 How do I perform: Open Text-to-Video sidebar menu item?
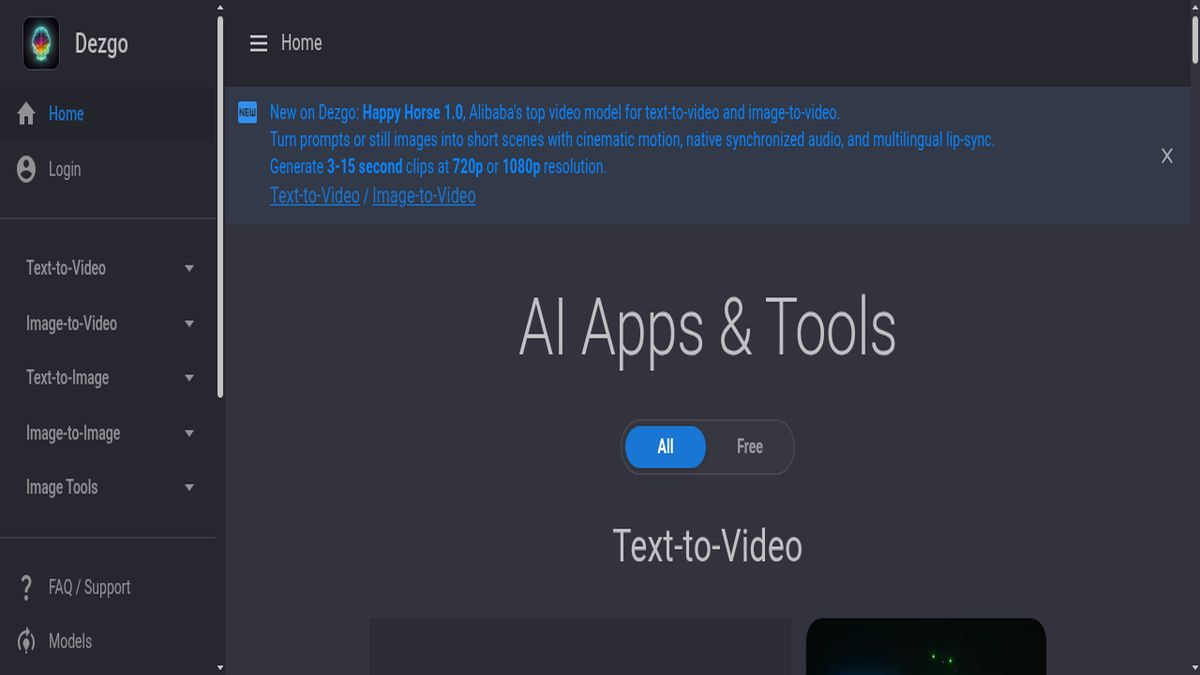108,268
